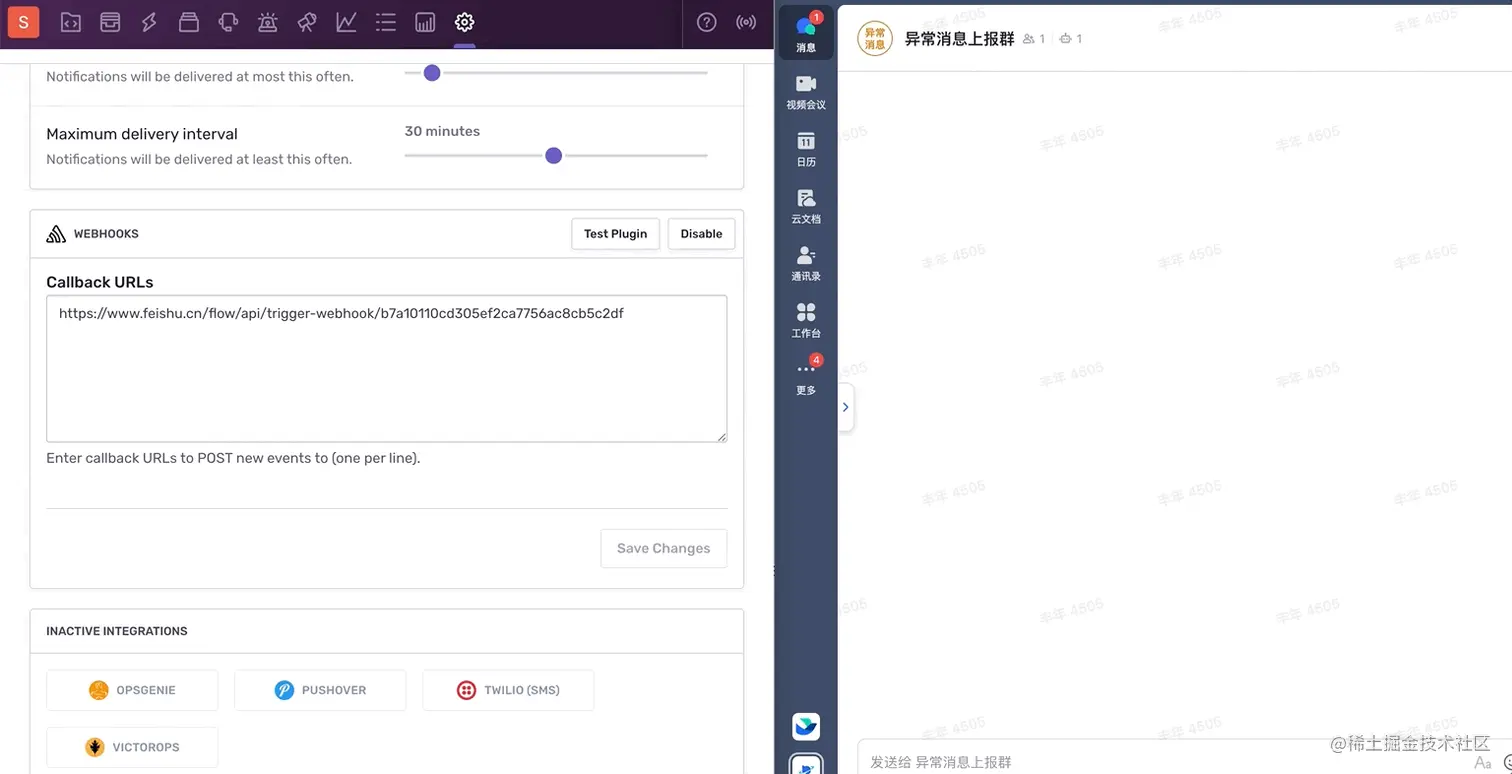Open 消息 Messages in the Feishu sidebar
The width and height of the screenshot is (1512, 774).
806,33
